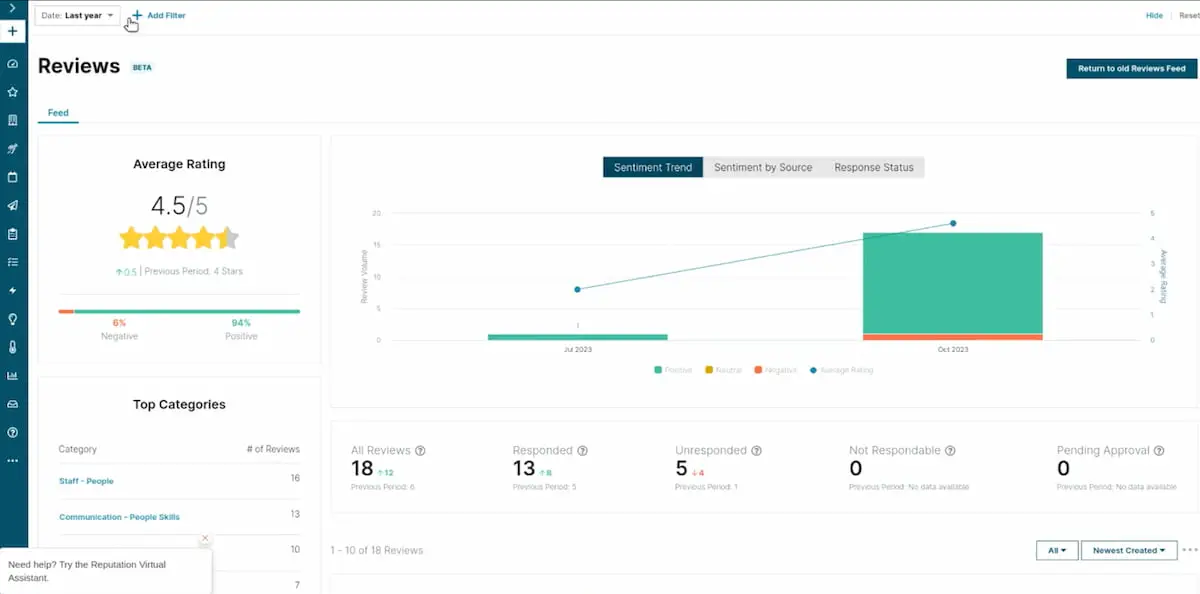Open the Date Last year dropdown

point(77,15)
